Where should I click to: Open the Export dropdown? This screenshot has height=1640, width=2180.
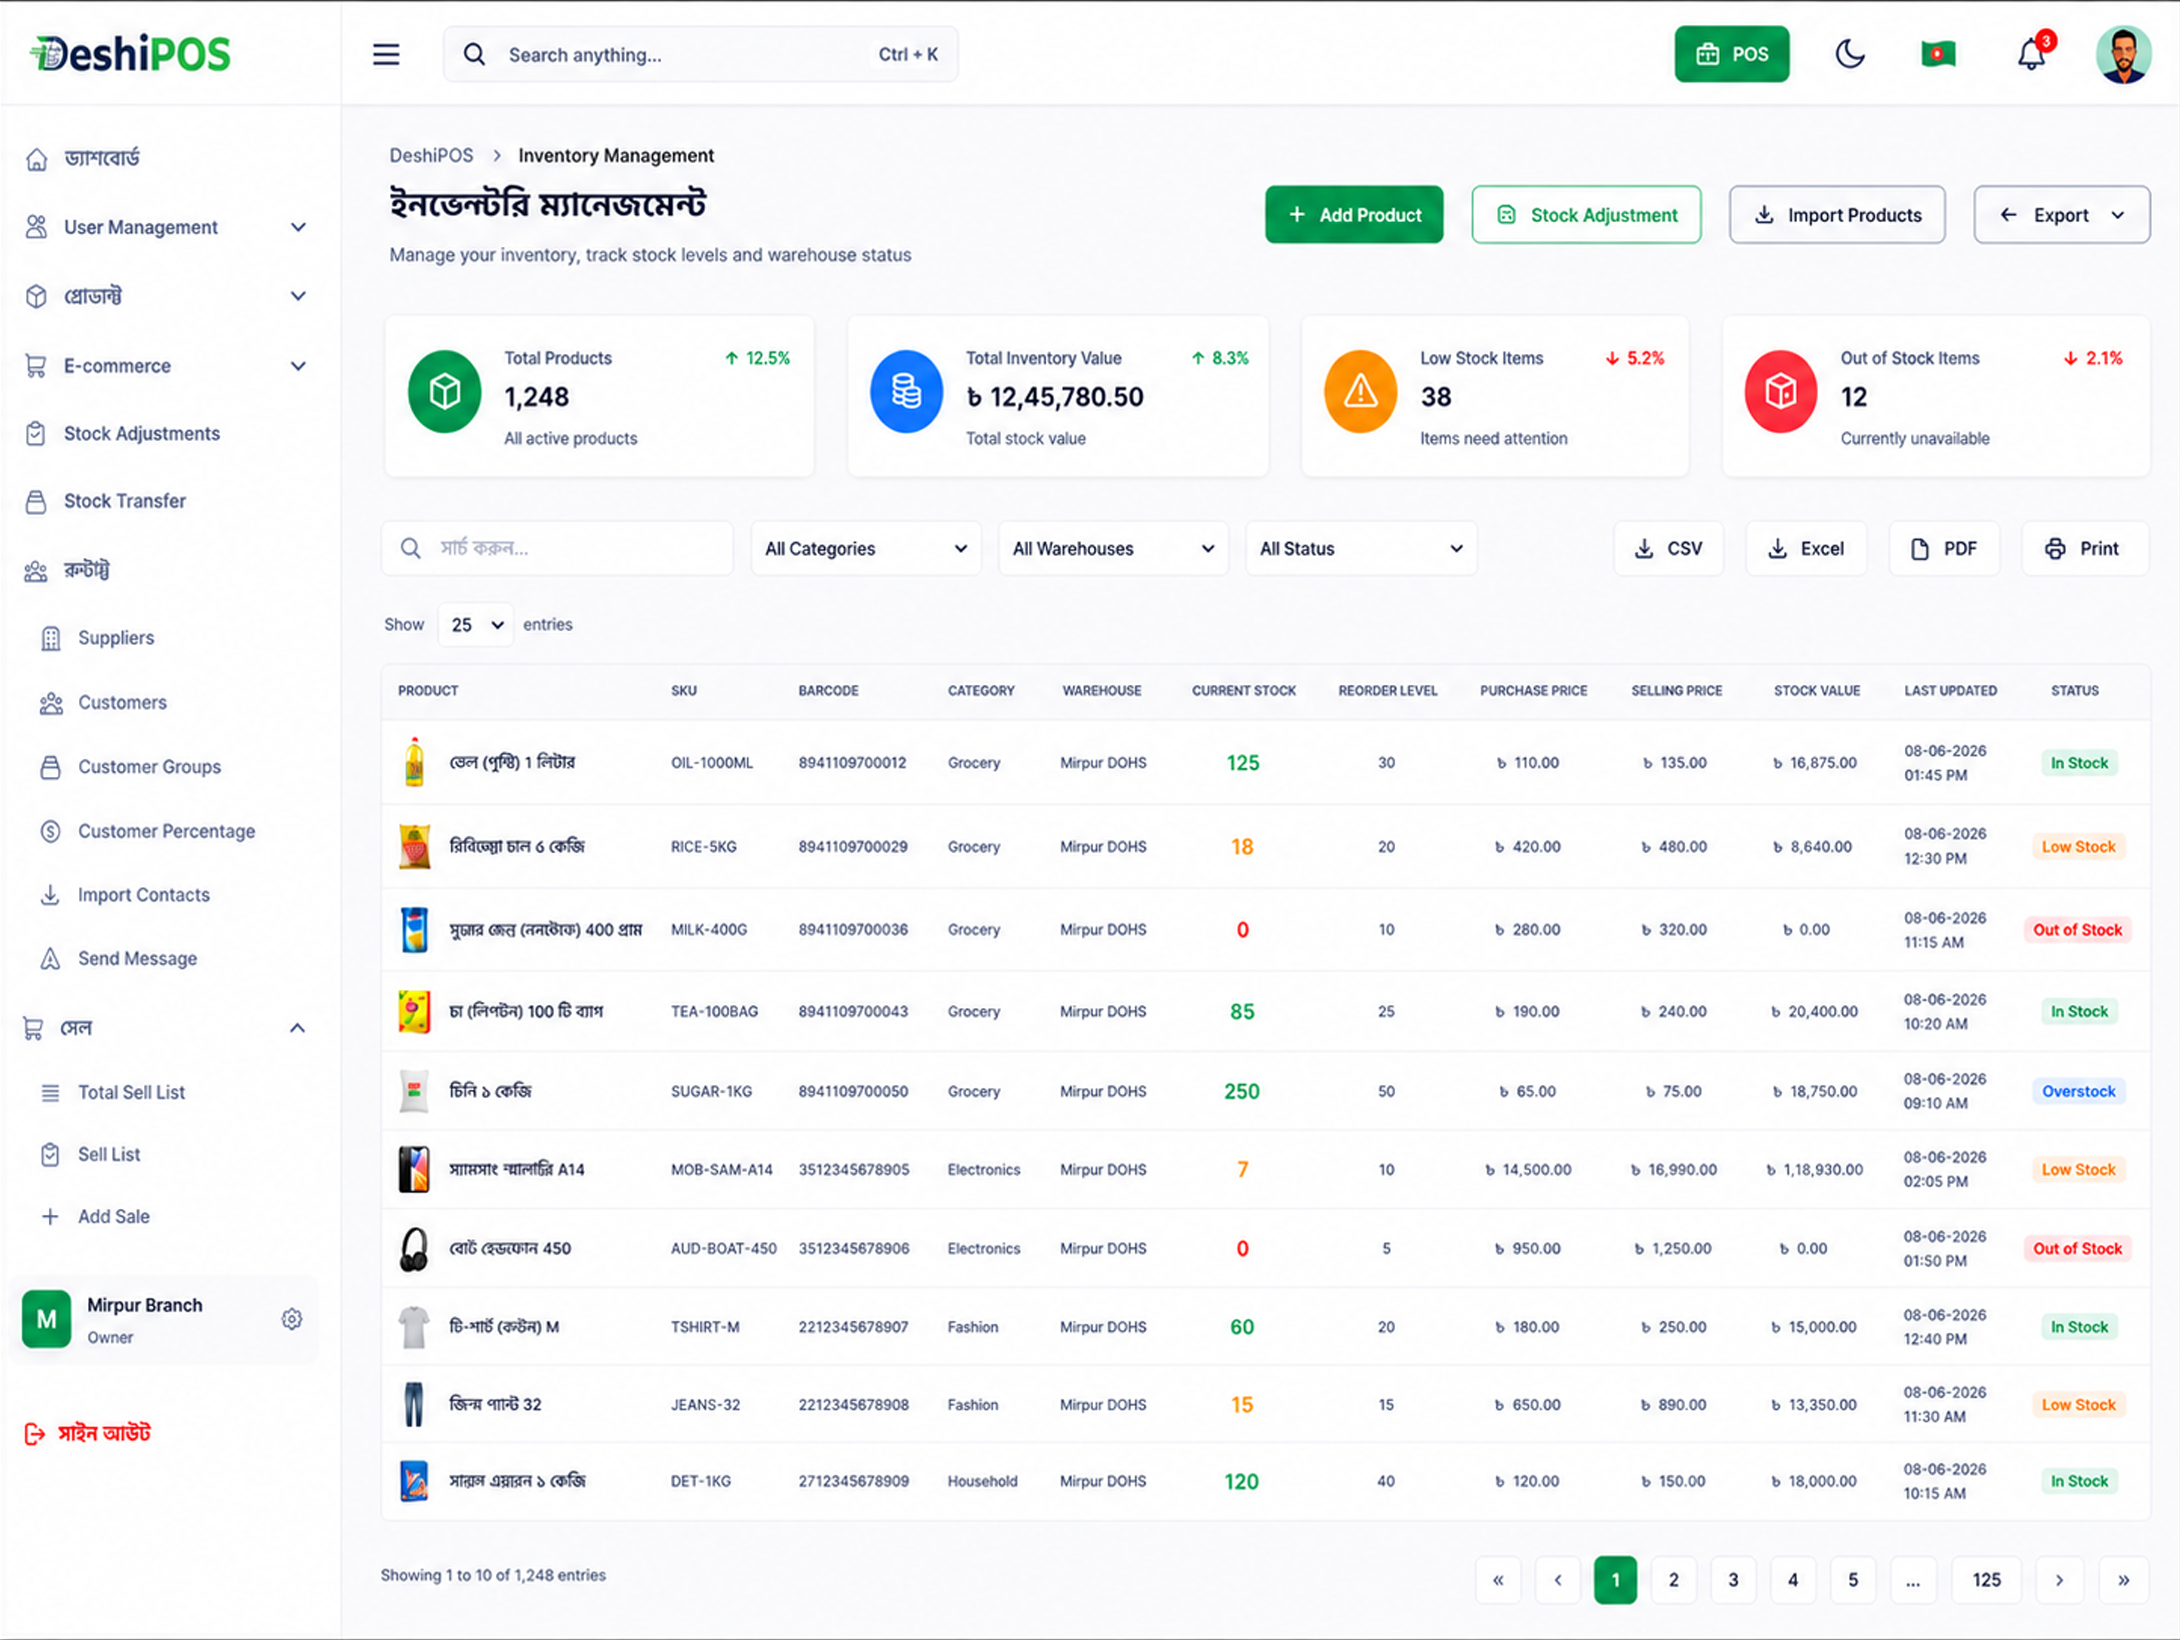tap(2061, 215)
